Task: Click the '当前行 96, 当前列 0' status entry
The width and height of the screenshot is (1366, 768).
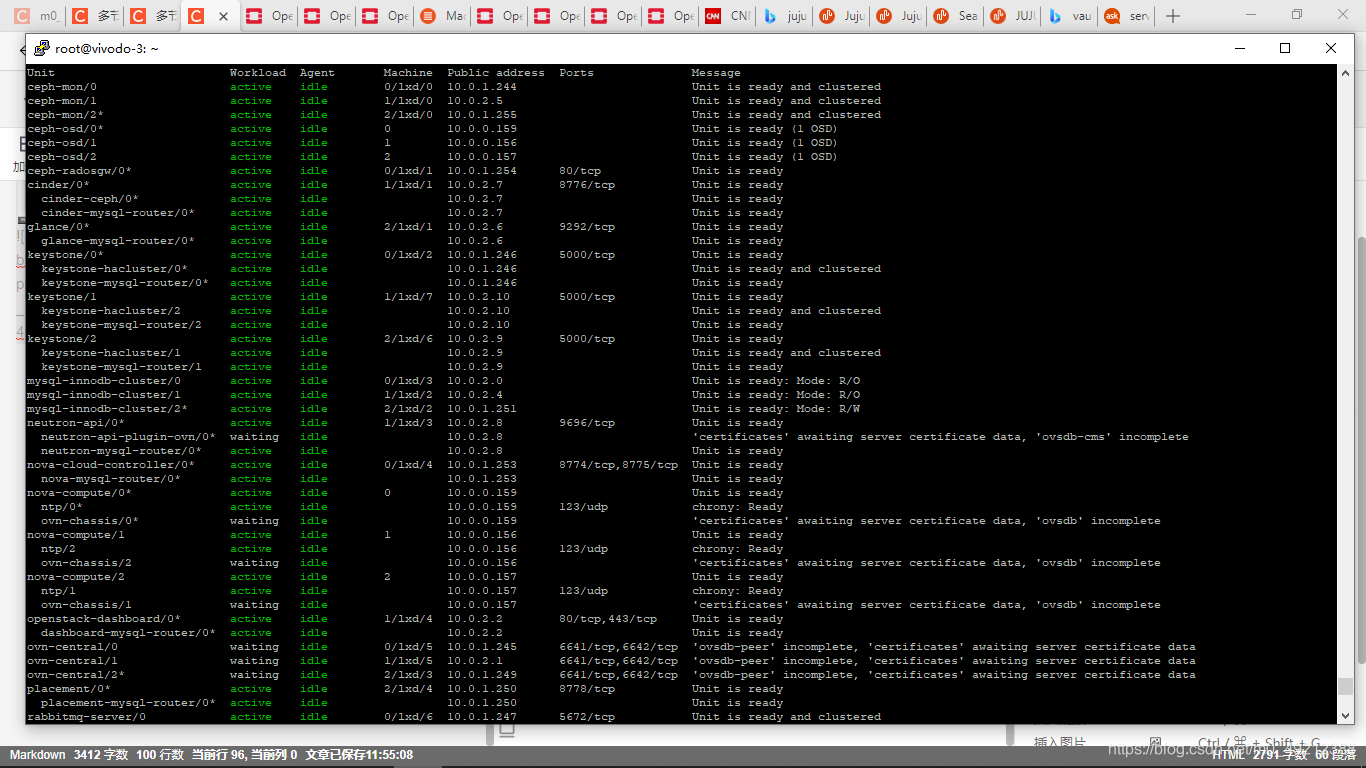Action: (244, 755)
